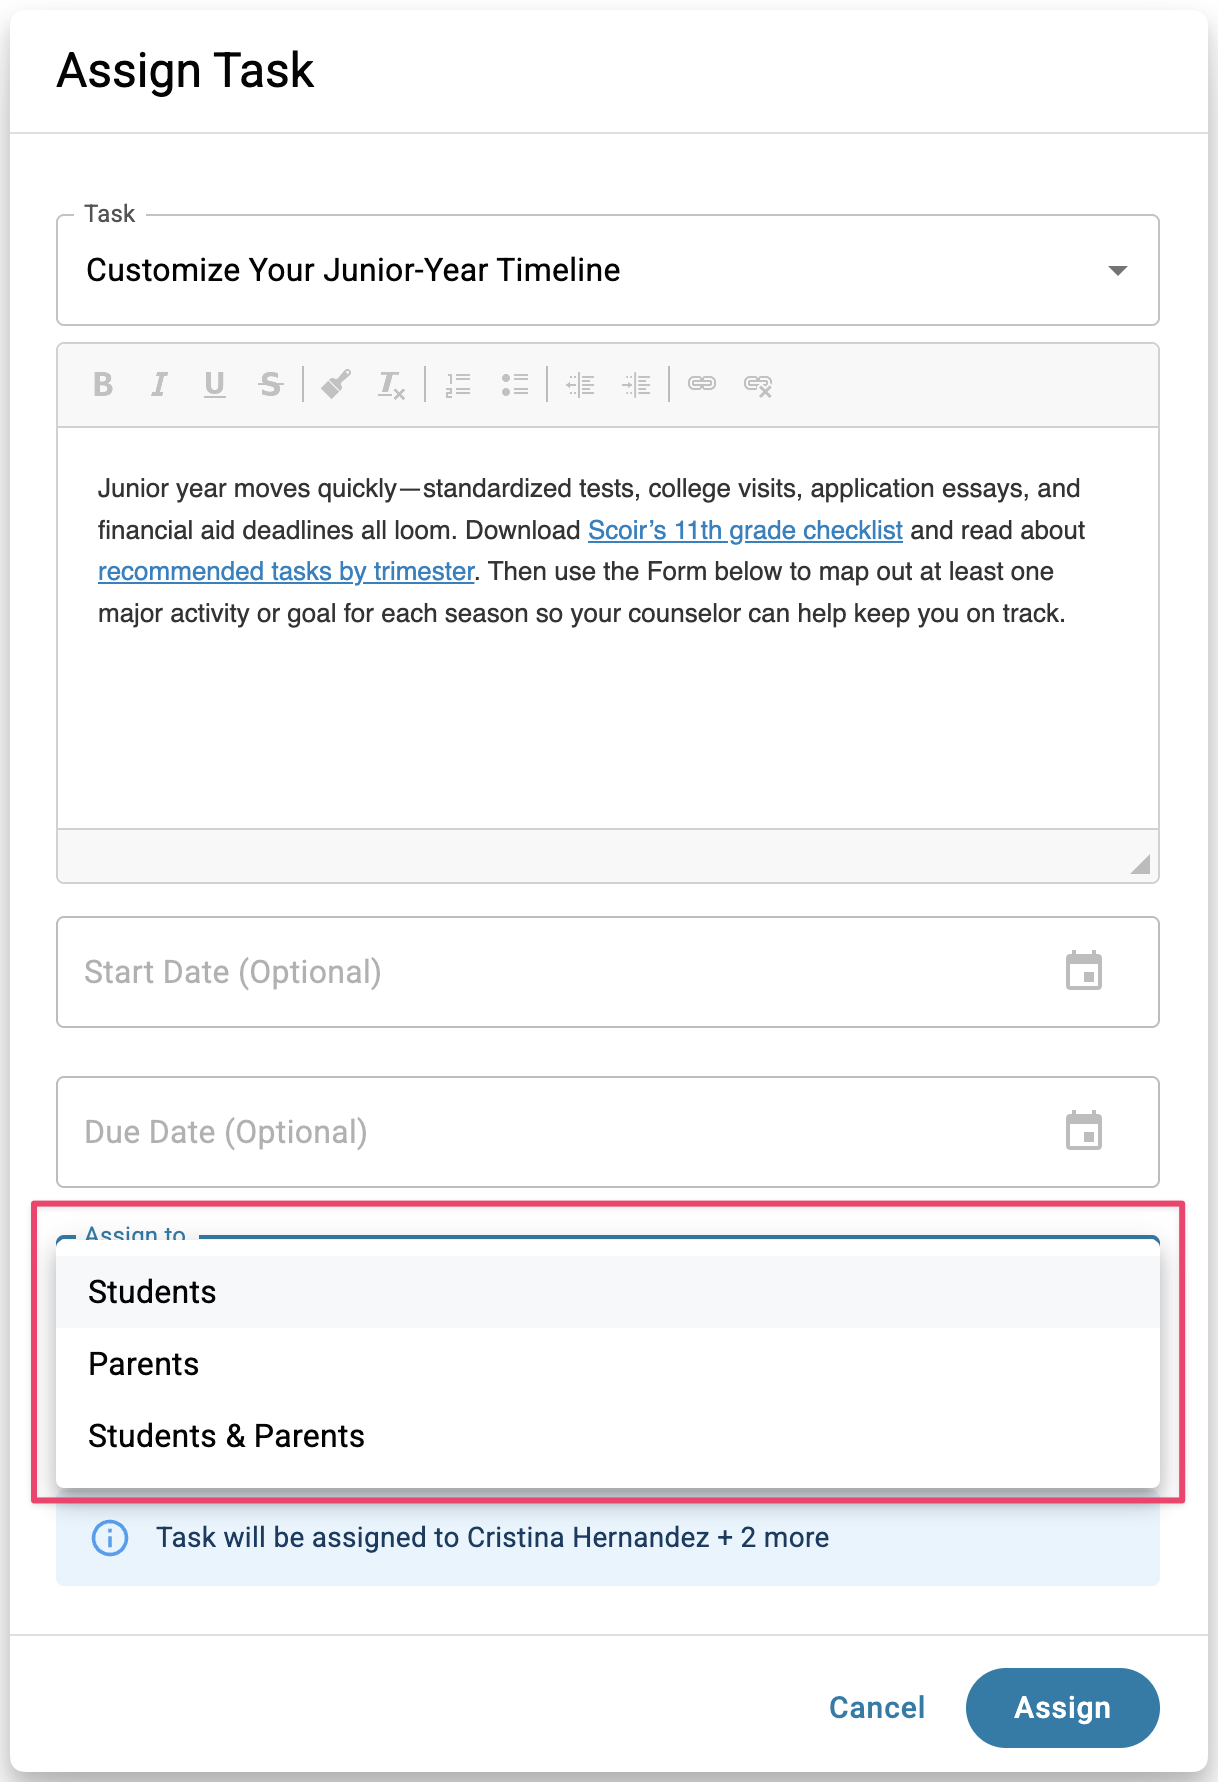This screenshot has width=1218, height=1782.
Task: Click the remove format icon
Action: tap(391, 385)
